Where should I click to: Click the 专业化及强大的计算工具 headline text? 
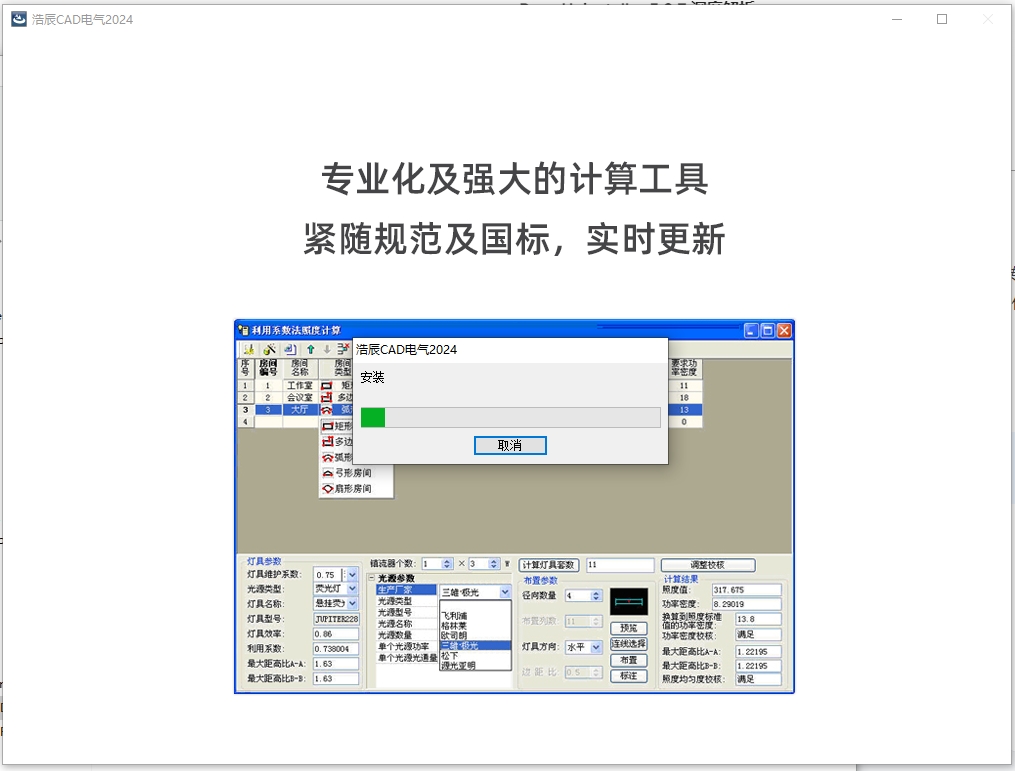pos(515,179)
